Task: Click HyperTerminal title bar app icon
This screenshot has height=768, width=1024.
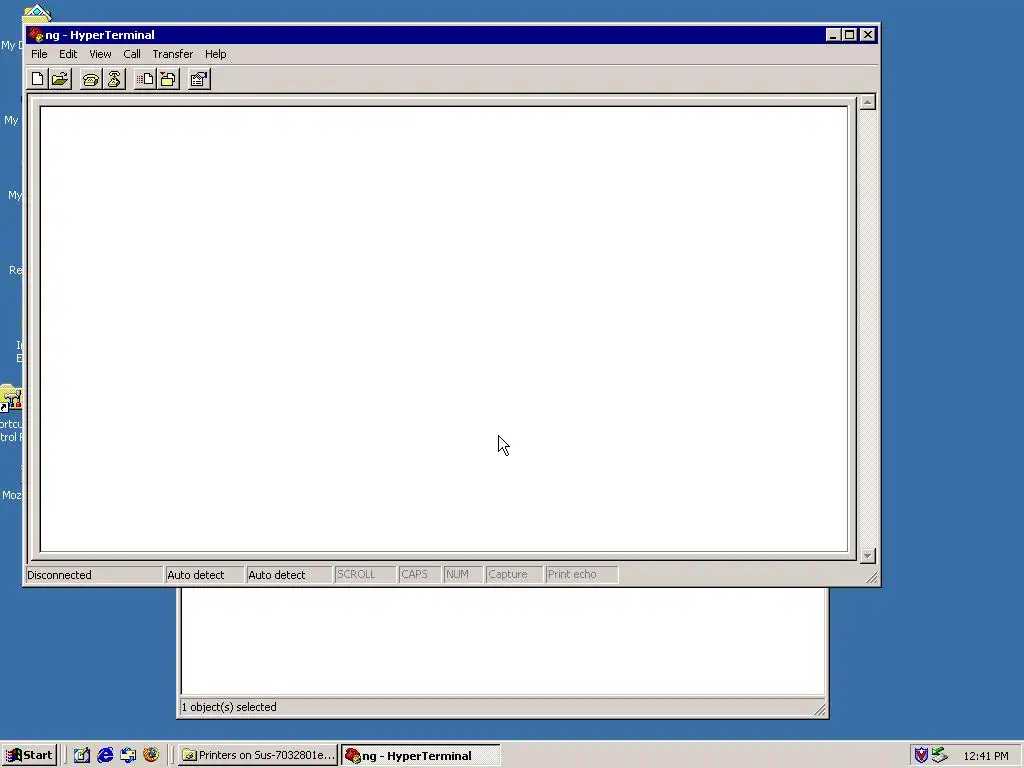Action: pos(36,35)
